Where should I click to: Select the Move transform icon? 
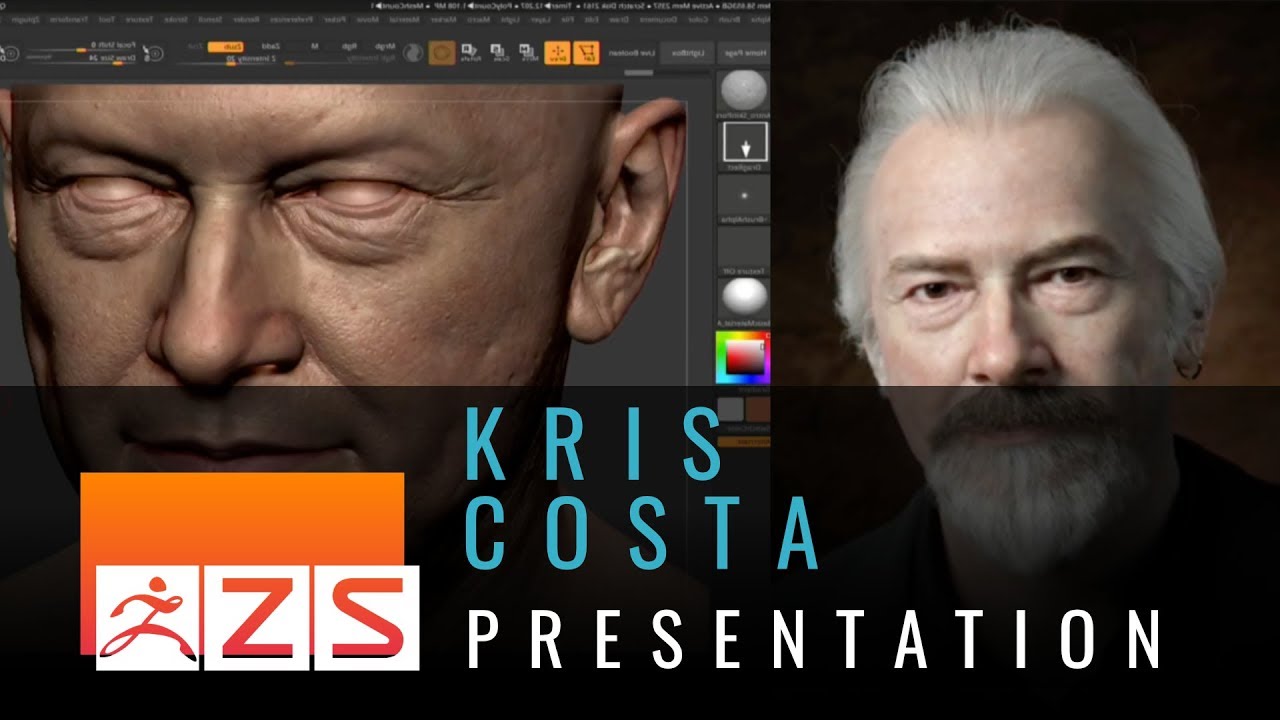click(x=529, y=53)
